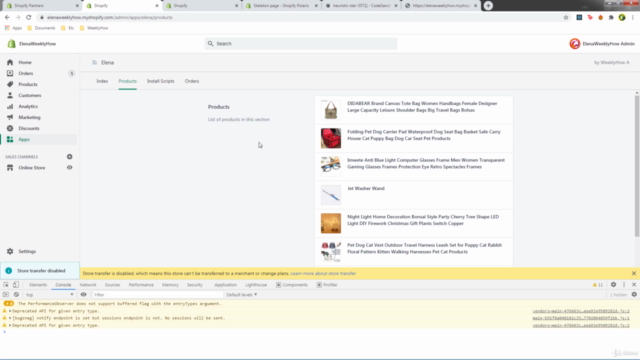The height and width of the screenshot is (360, 640).
Task: Close the yellow store transfer banner
Action: click(x=633, y=273)
